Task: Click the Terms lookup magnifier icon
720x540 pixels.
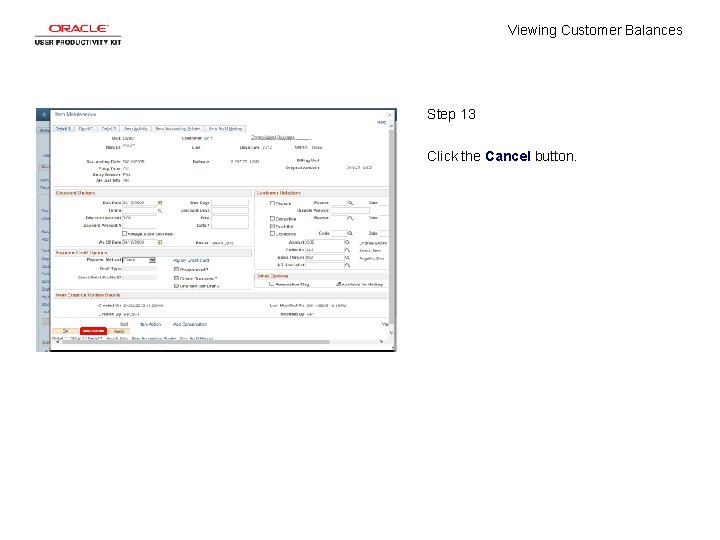Action: [x=160, y=210]
